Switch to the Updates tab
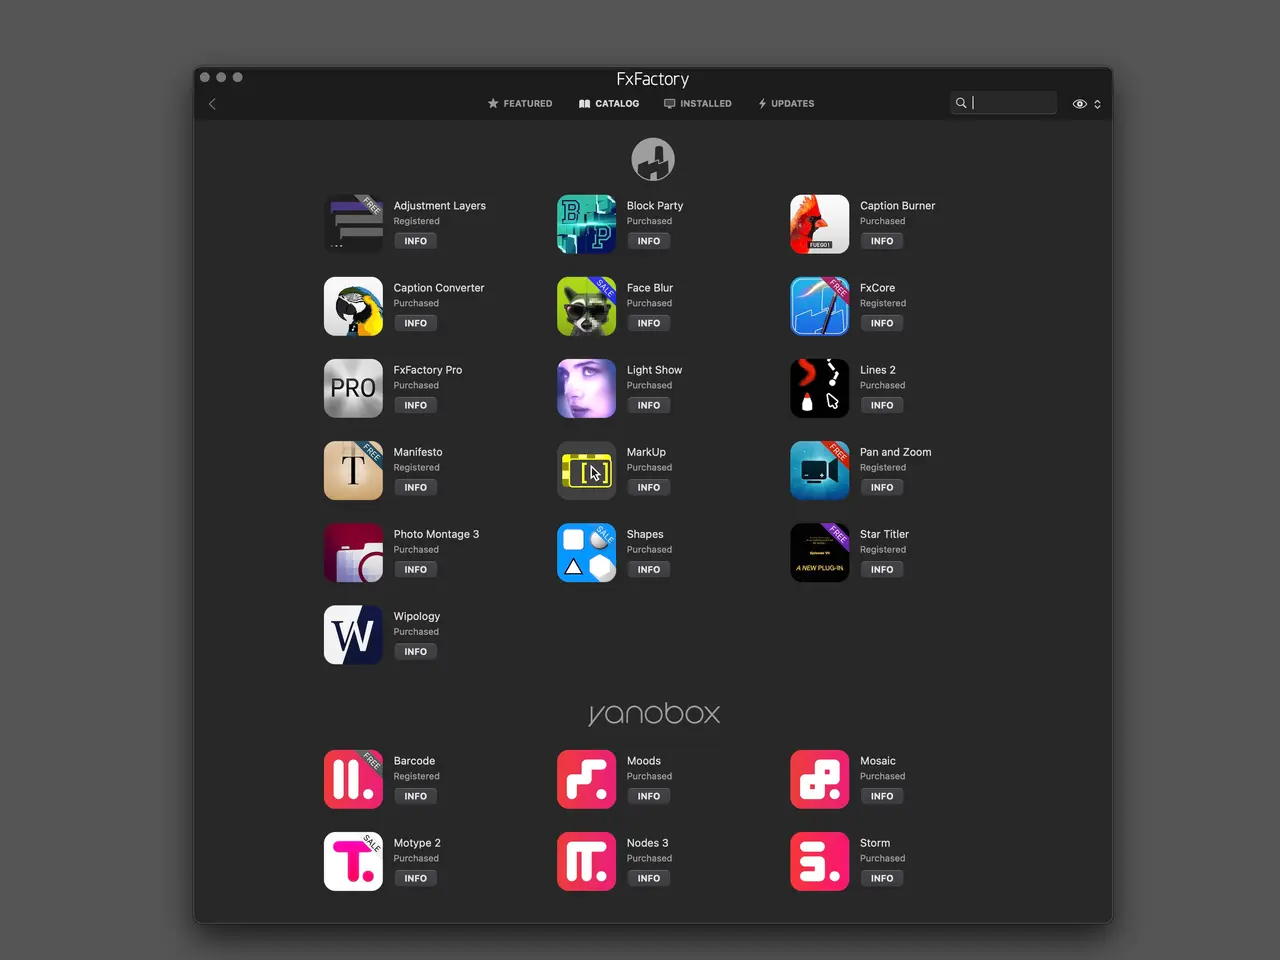Viewport: 1280px width, 960px height. pyautogui.click(x=786, y=104)
